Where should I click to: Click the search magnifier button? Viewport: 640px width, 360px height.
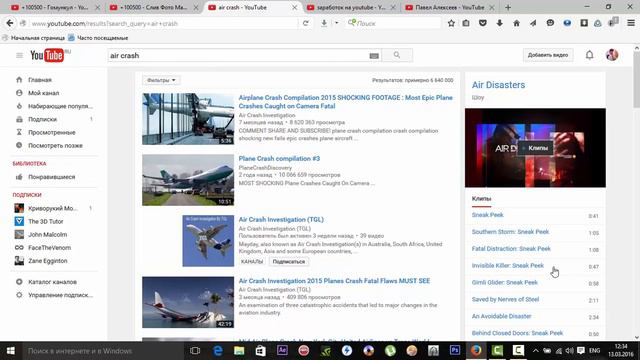pos(397,55)
